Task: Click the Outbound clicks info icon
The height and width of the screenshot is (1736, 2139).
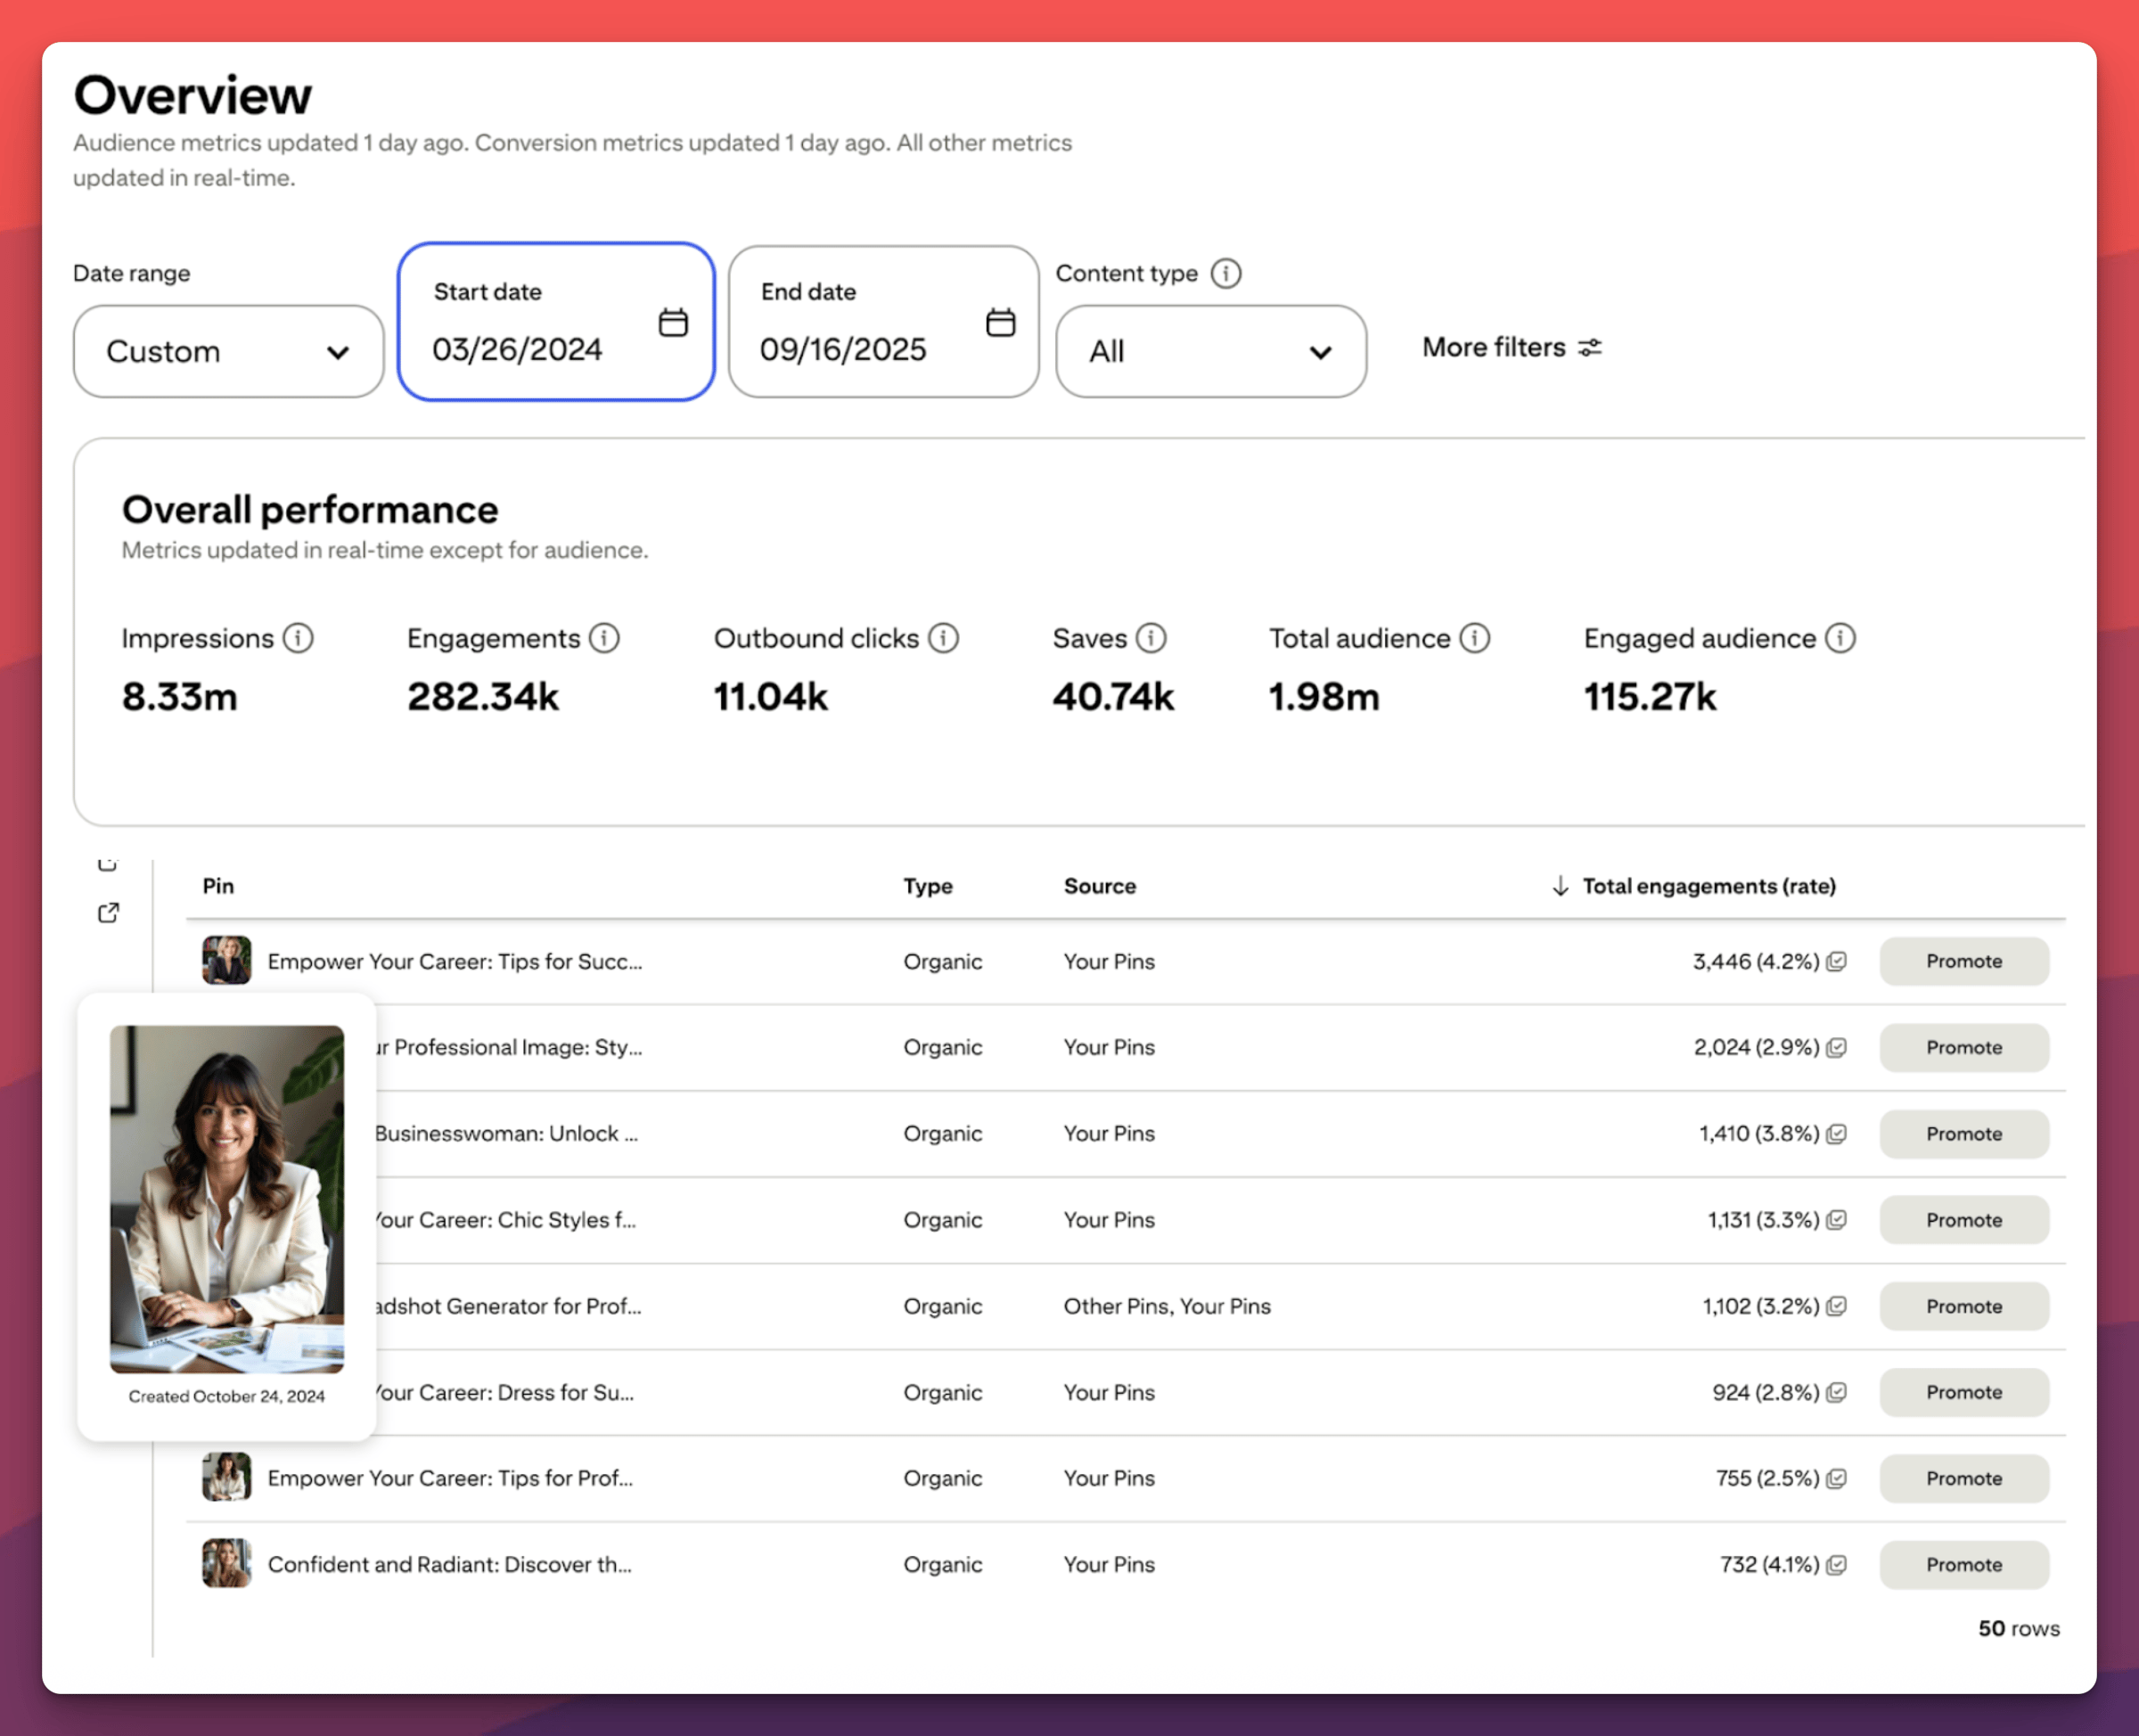Action: pyautogui.click(x=943, y=638)
